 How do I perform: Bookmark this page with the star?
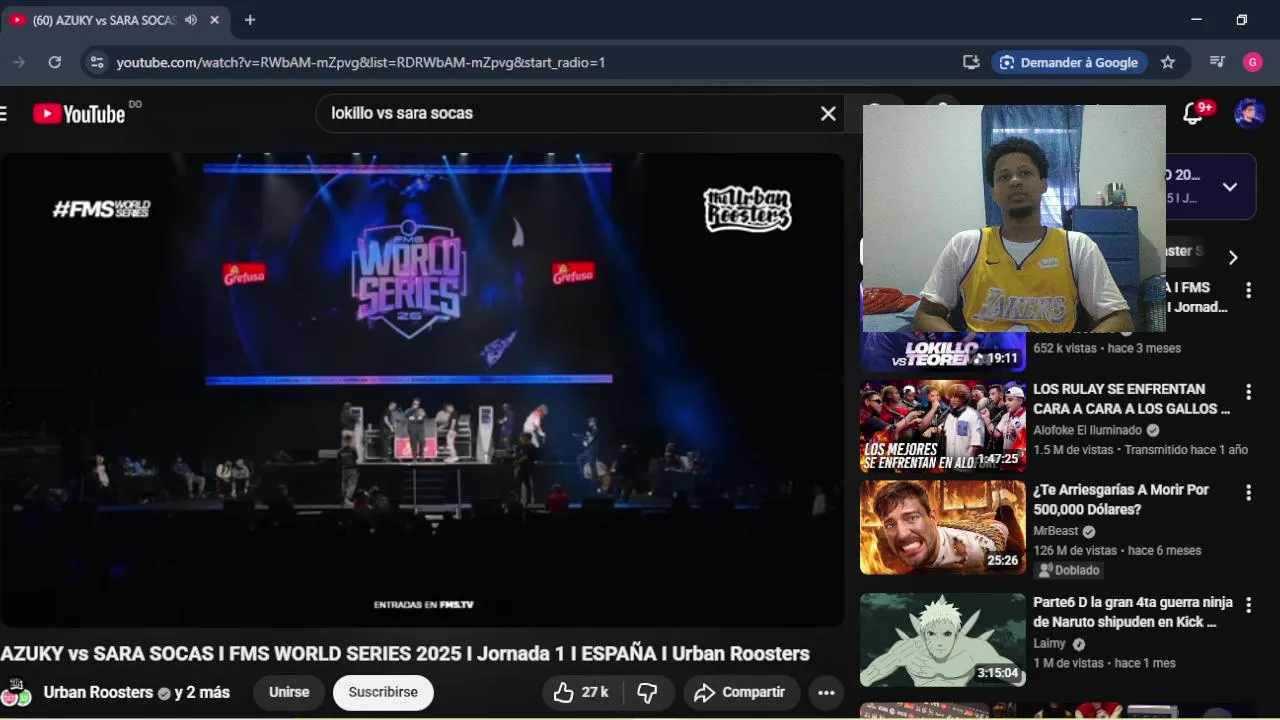pos(1168,62)
